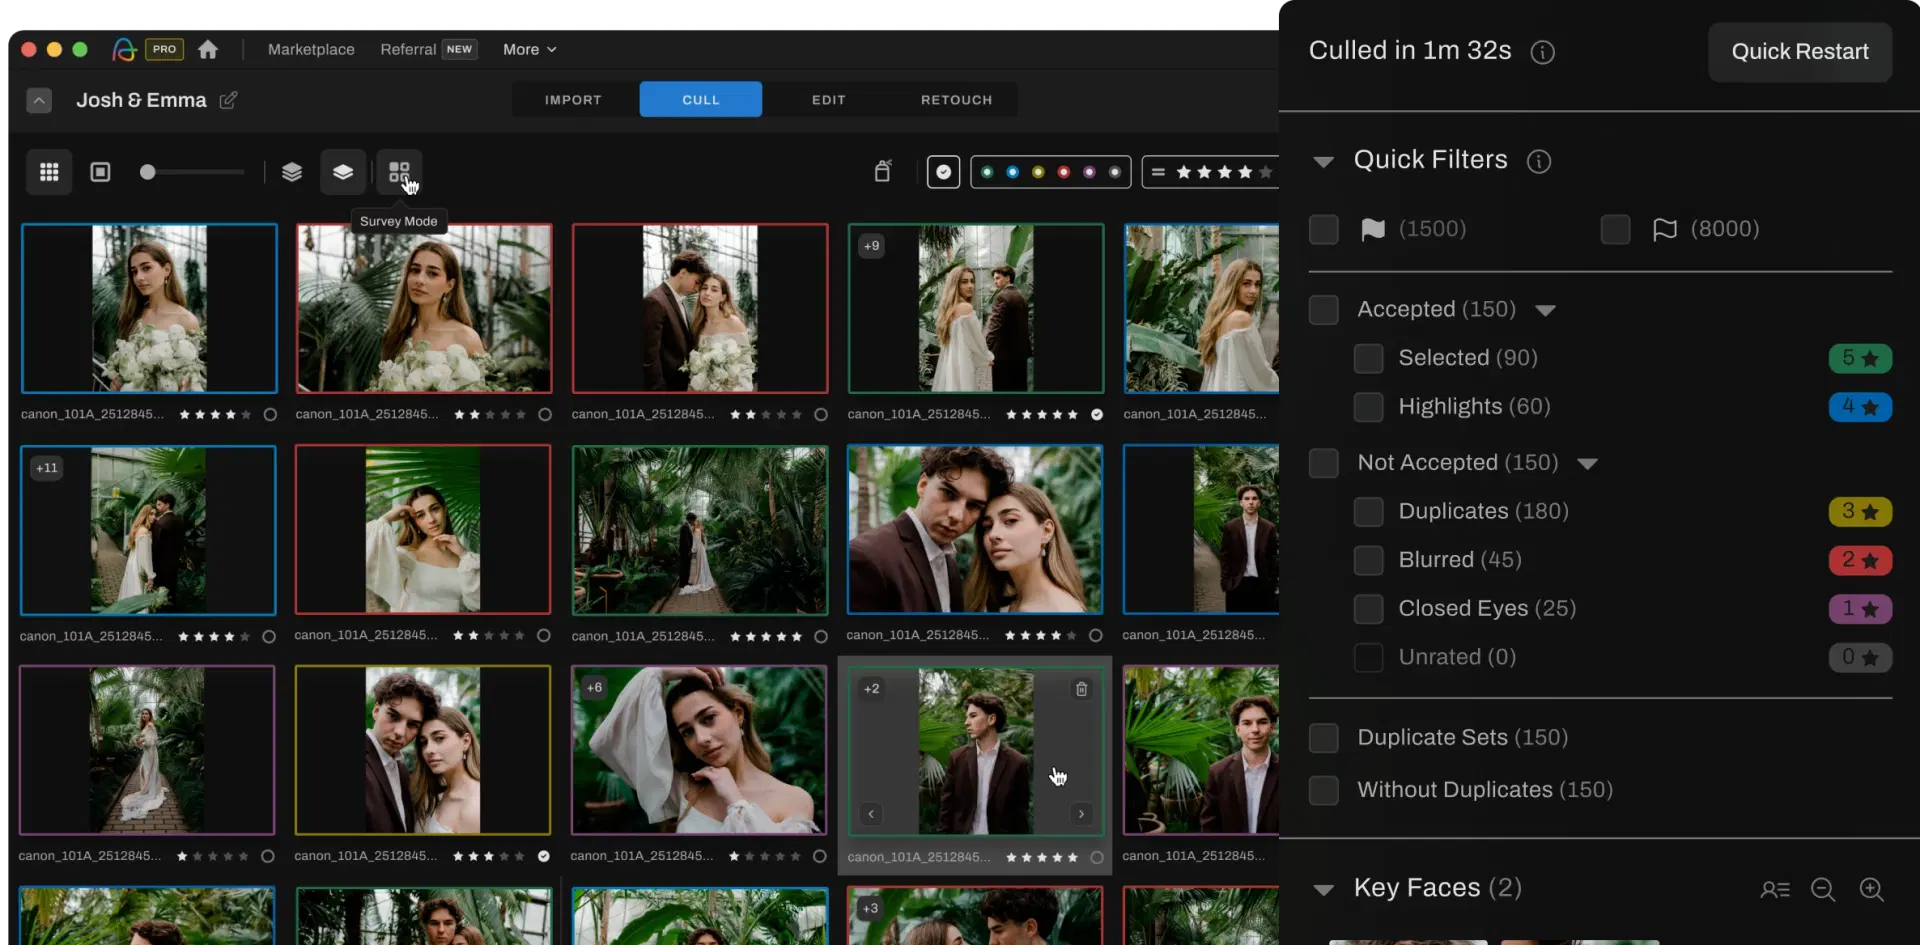Zoom out Key Faces thumbnails

(x=1823, y=889)
